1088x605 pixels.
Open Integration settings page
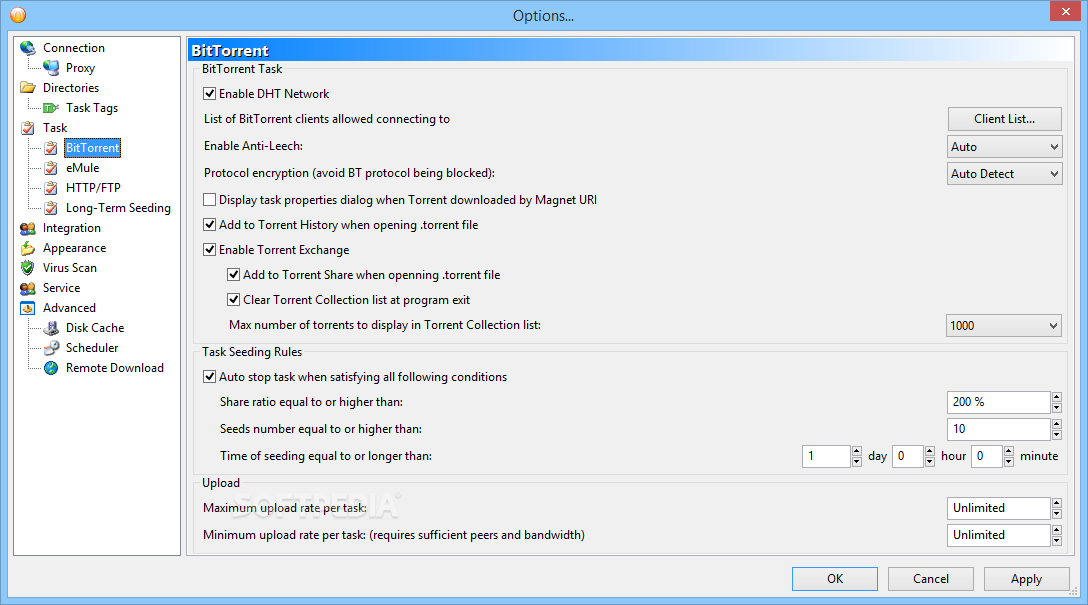71,228
